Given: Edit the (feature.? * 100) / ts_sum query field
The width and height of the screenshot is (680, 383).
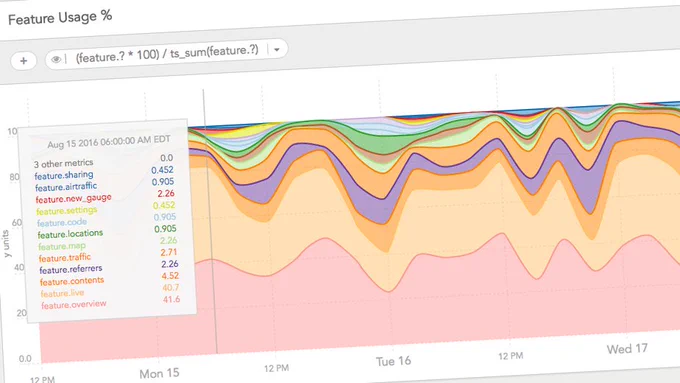Looking at the screenshot, I should click(167, 53).
